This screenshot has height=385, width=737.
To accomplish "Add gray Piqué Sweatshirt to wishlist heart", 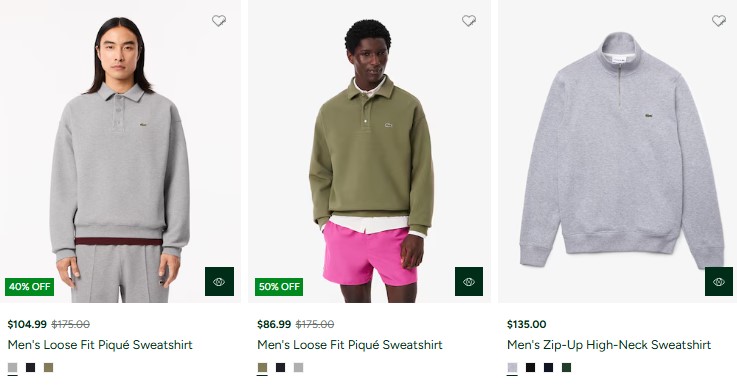I will (219, 21).
